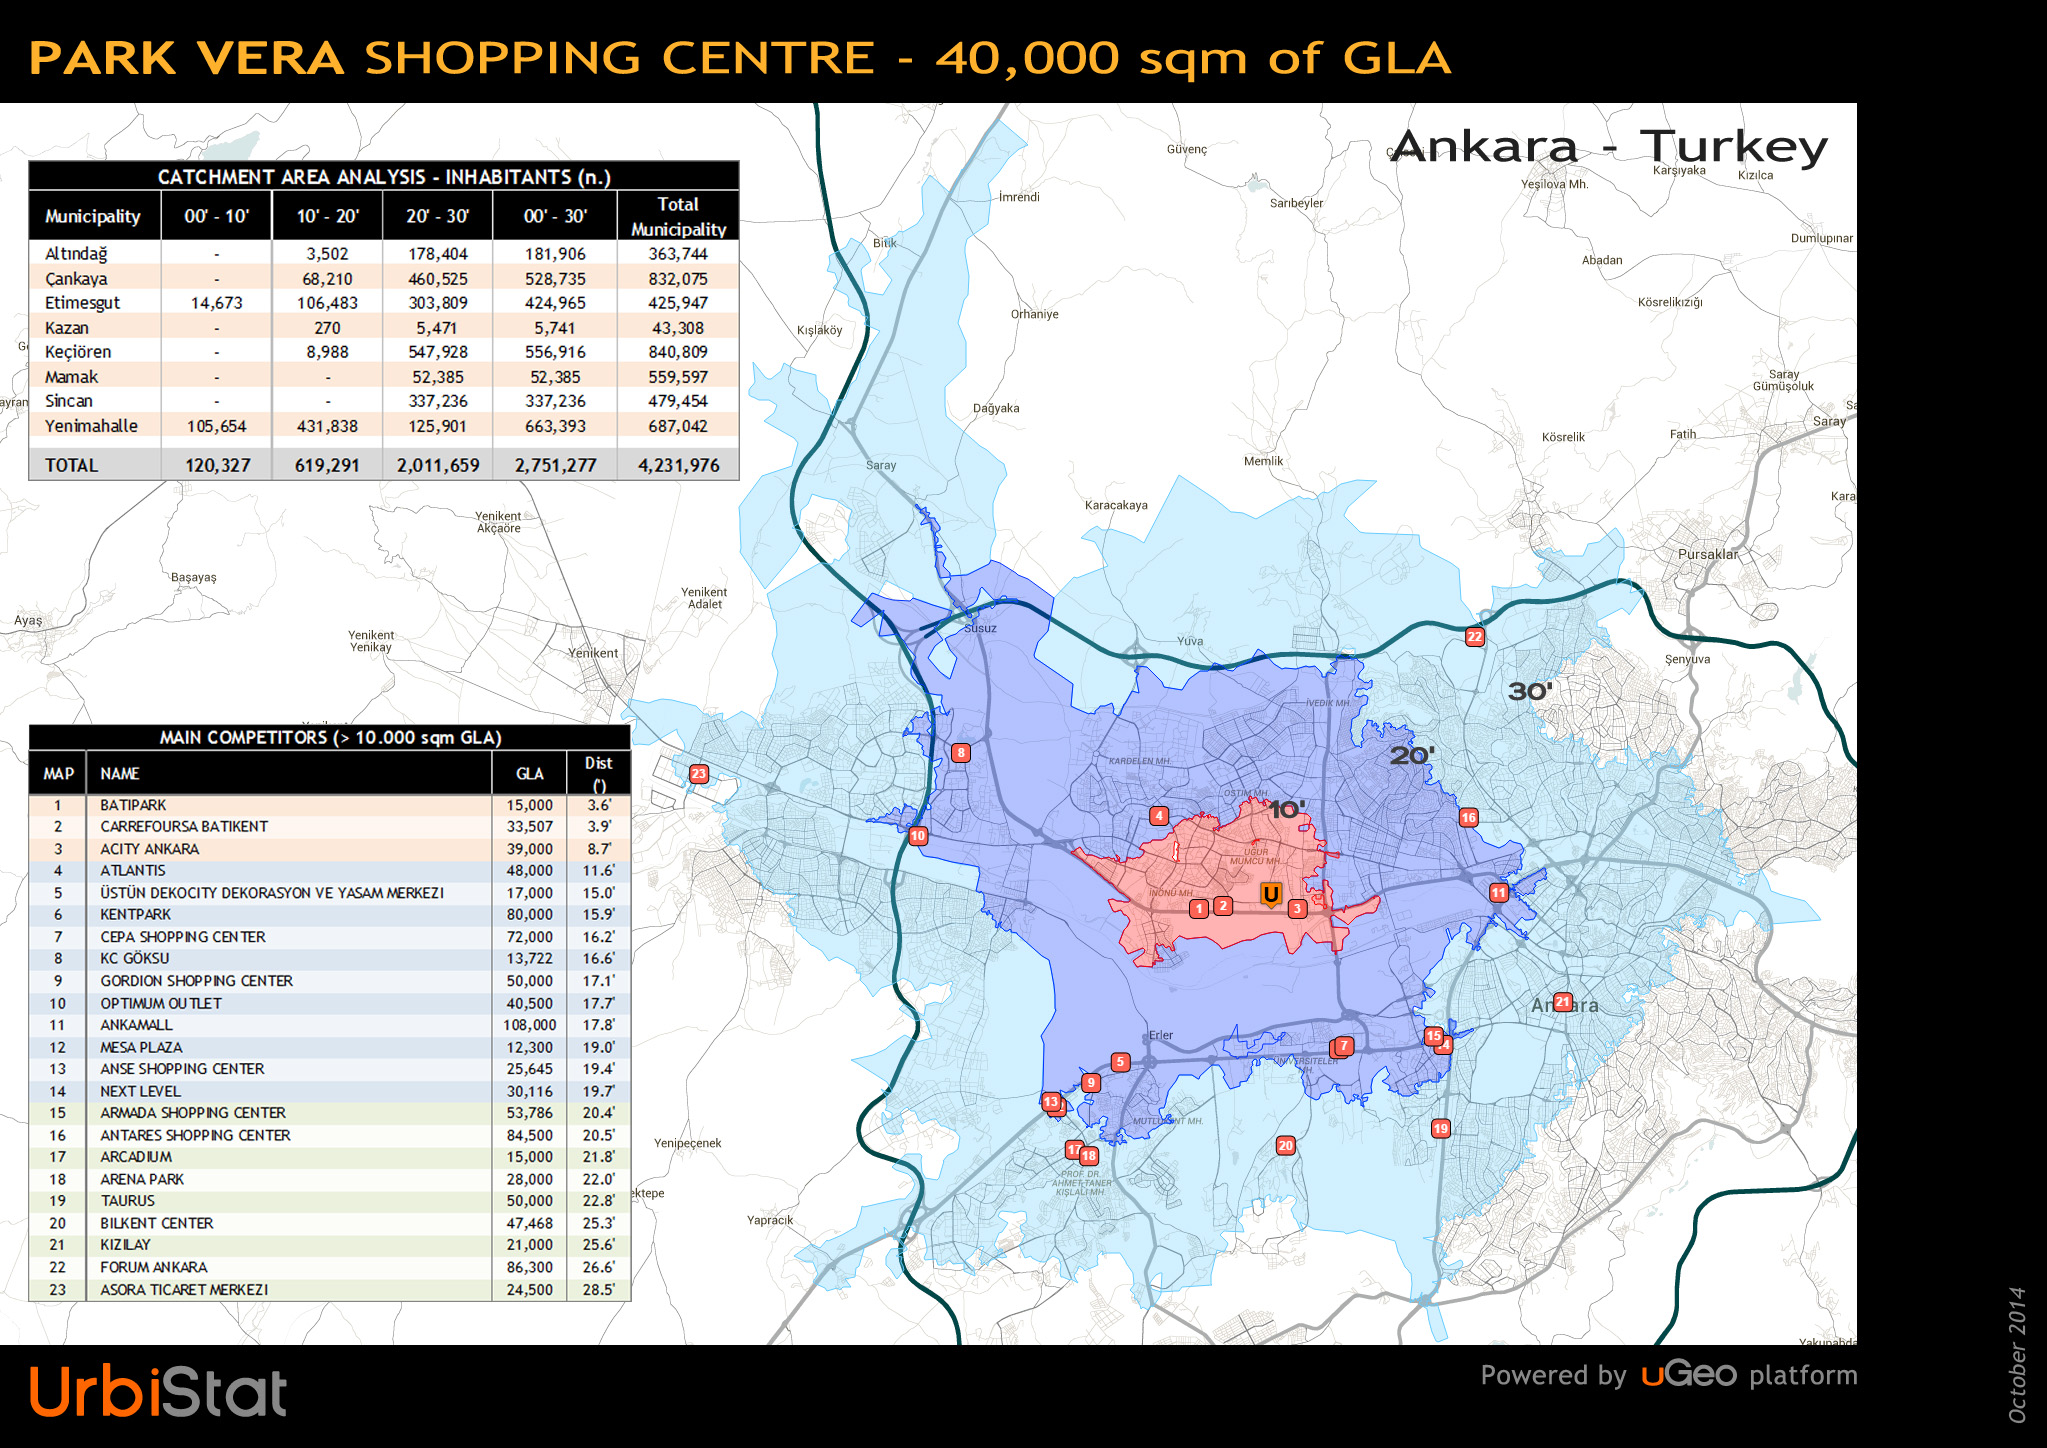Click map marker 10 for Optimum Outlet
This screenshot has height=1448, width=2047.
pyautogui.click(x=918, y=836)
